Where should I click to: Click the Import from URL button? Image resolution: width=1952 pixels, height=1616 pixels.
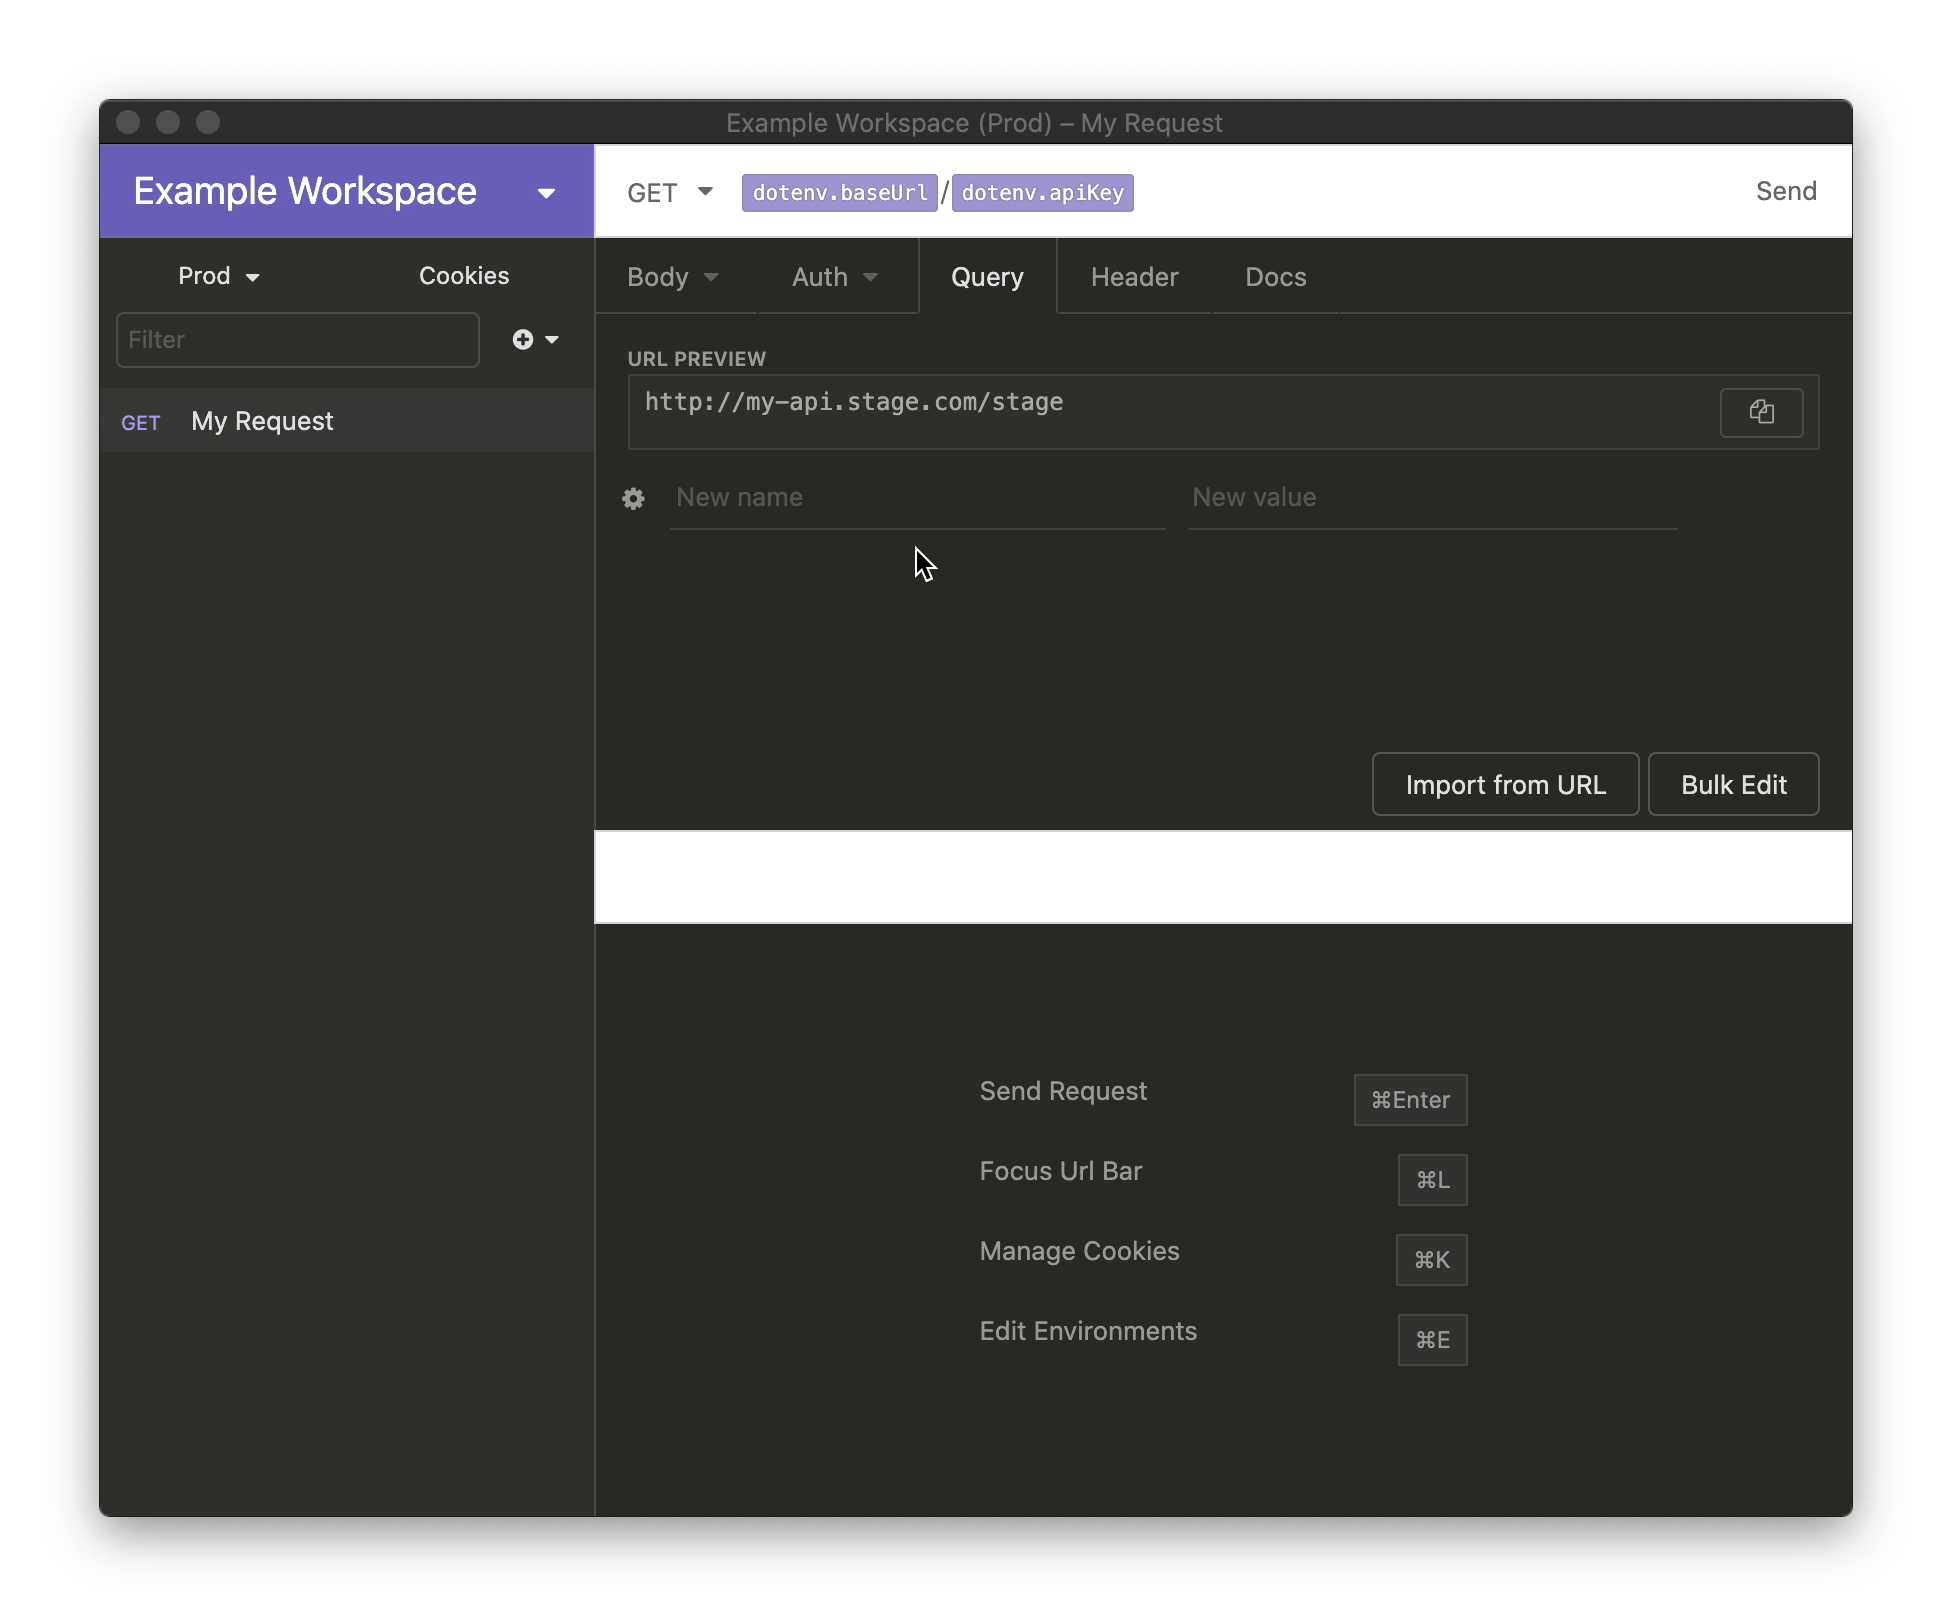(1504, 785)
